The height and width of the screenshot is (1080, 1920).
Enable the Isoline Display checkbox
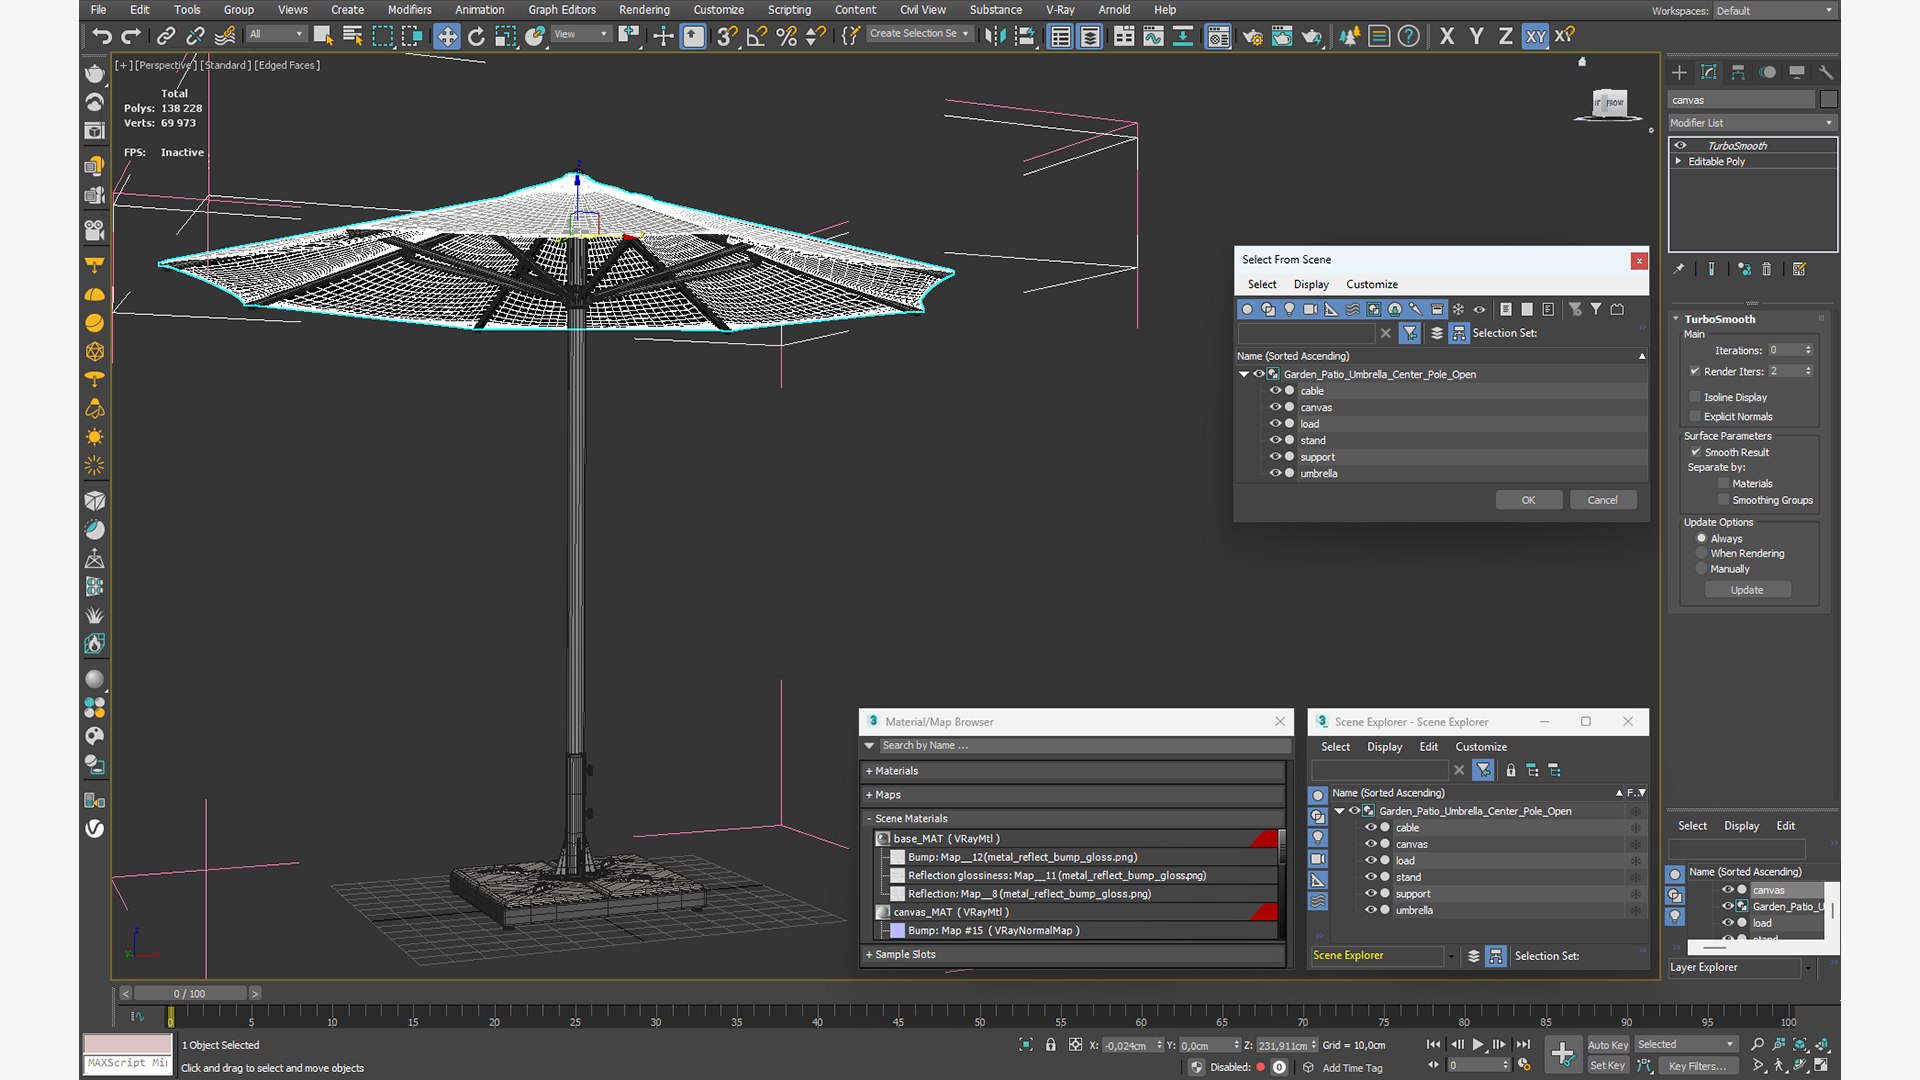pyautogui.click(x=1695, y=397)
